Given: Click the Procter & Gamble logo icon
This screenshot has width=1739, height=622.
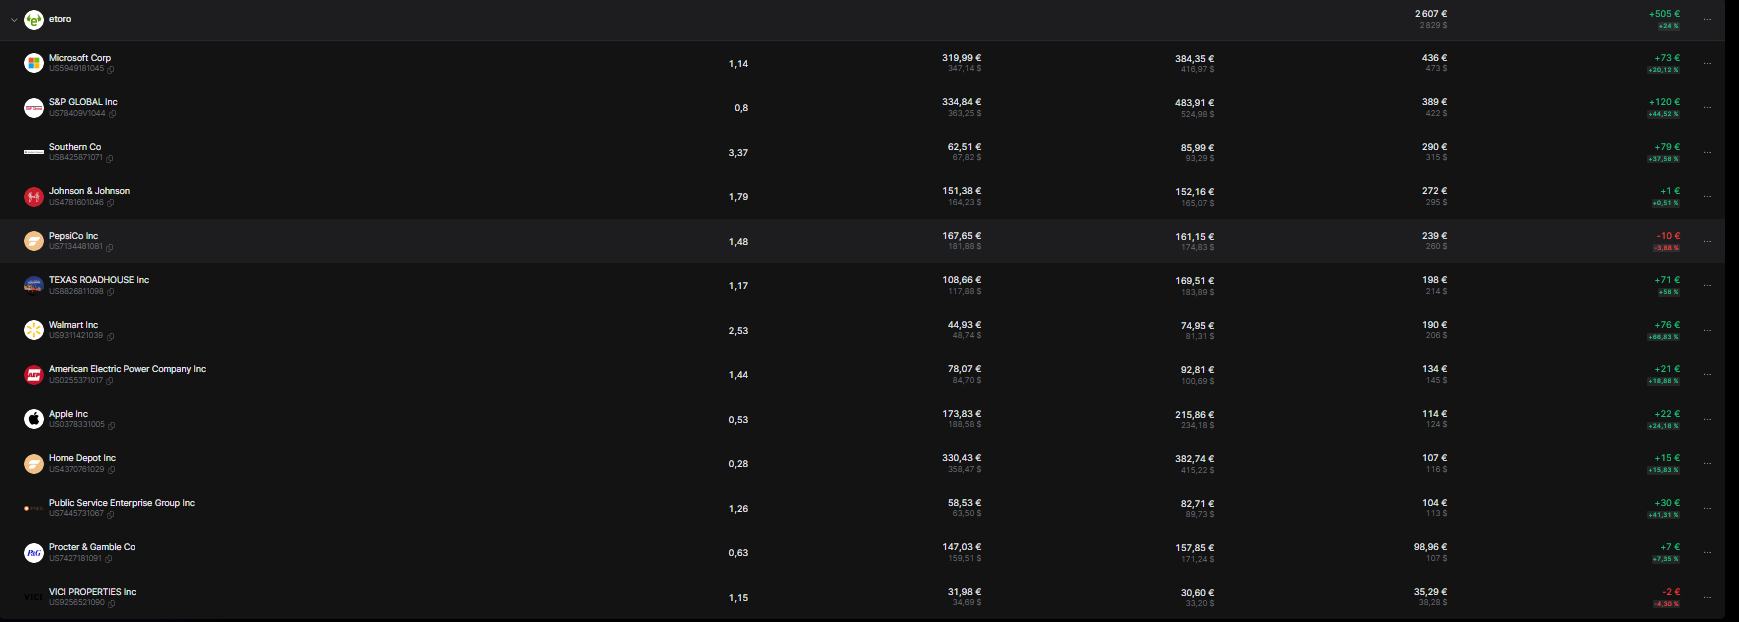Looking at the screenshot, I should (34, 553).
